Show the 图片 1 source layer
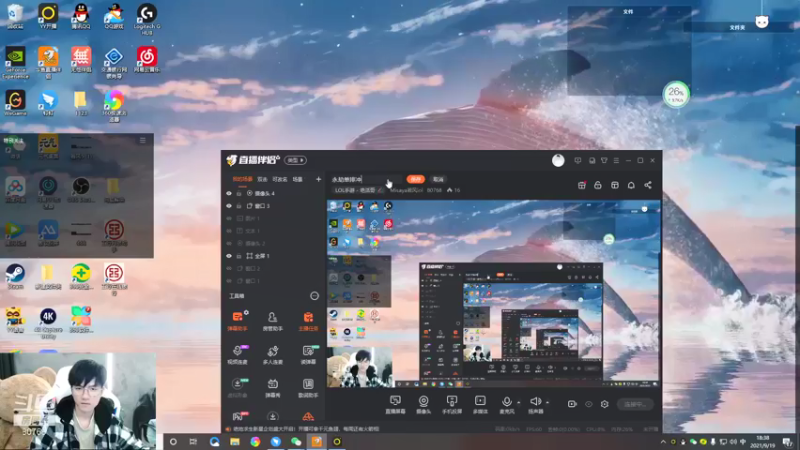The height and width of the screenshot is (450, 800). click(x=229, y=218)
